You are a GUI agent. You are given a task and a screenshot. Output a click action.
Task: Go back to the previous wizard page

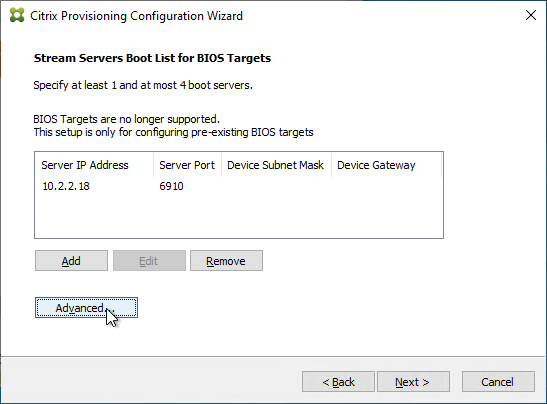coord(338,382)
